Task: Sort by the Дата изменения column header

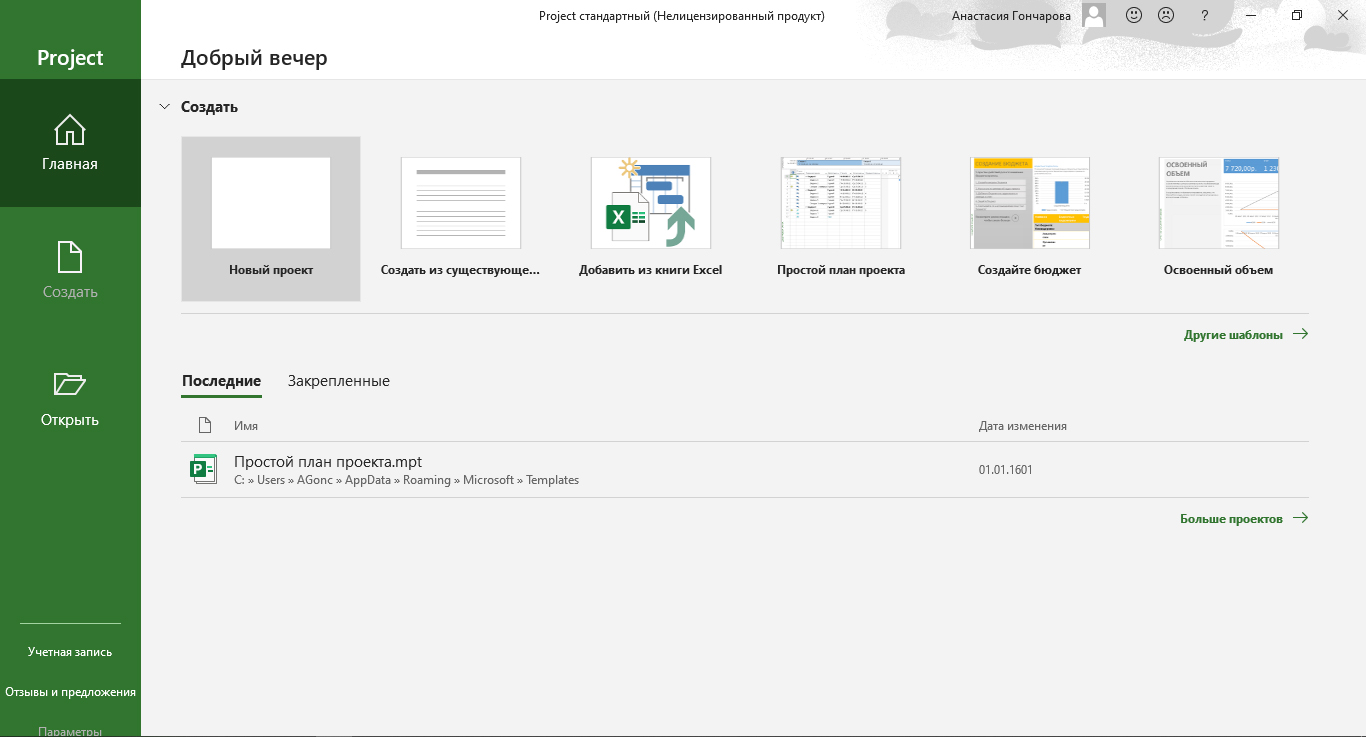Action: [x=1023, y=426]
